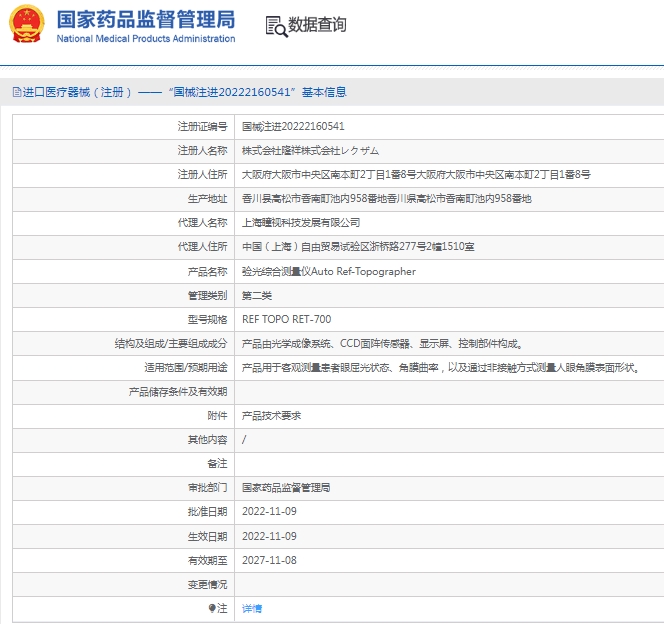664x624 pixels.
Task: Click approval department 国家药品监督管理局 value
Action: pyautogui.click(x=286, y=488)
